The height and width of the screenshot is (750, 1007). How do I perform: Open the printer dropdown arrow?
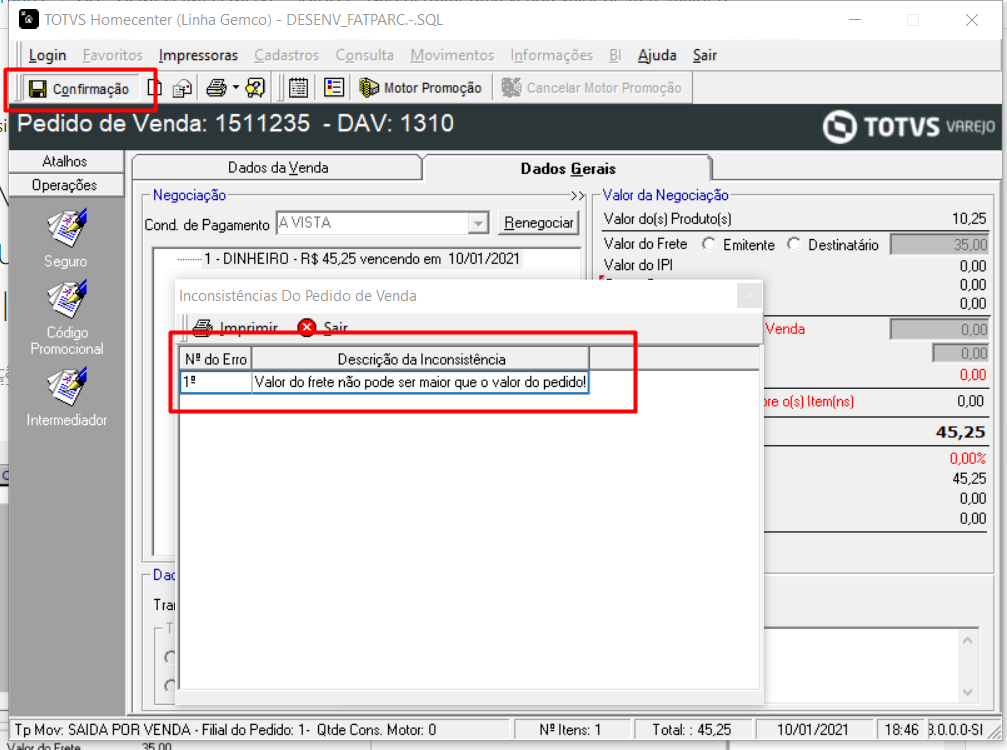tap(236, 87)
